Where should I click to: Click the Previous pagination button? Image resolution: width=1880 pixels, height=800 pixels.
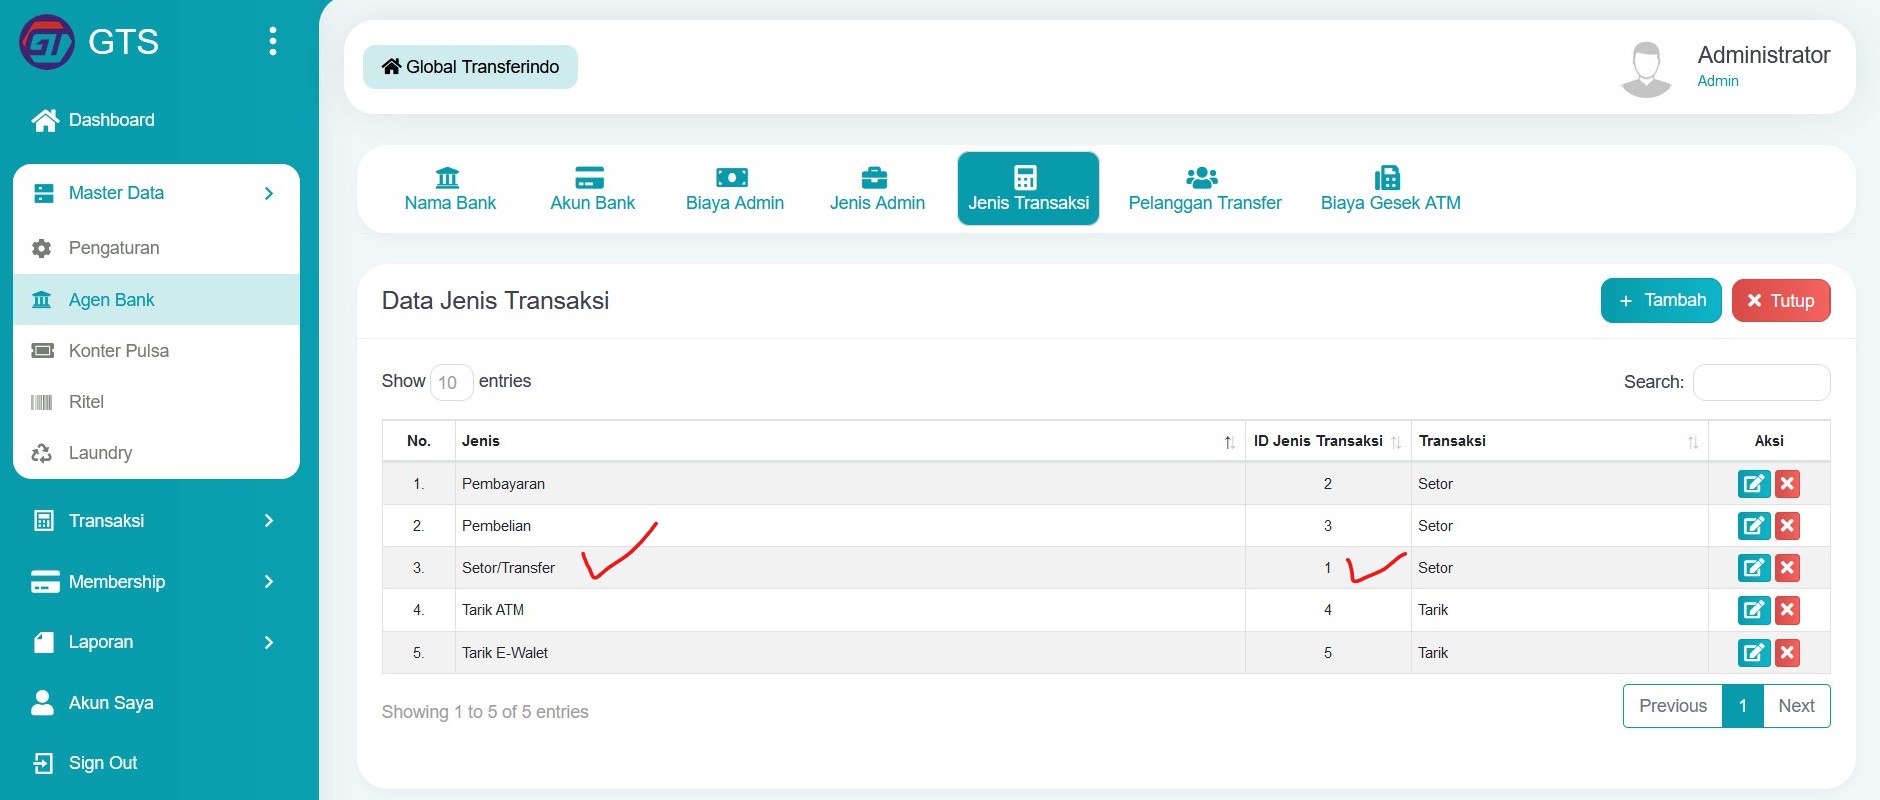tap(1673, 706)
